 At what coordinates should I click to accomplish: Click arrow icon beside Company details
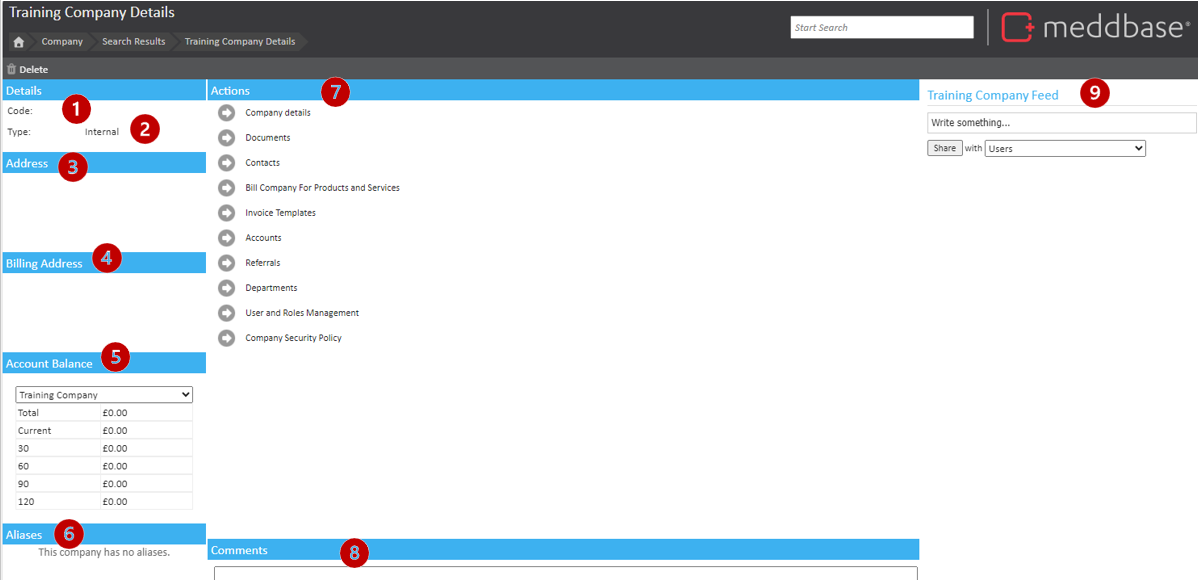pyautogui.click(x=227, y=113)
